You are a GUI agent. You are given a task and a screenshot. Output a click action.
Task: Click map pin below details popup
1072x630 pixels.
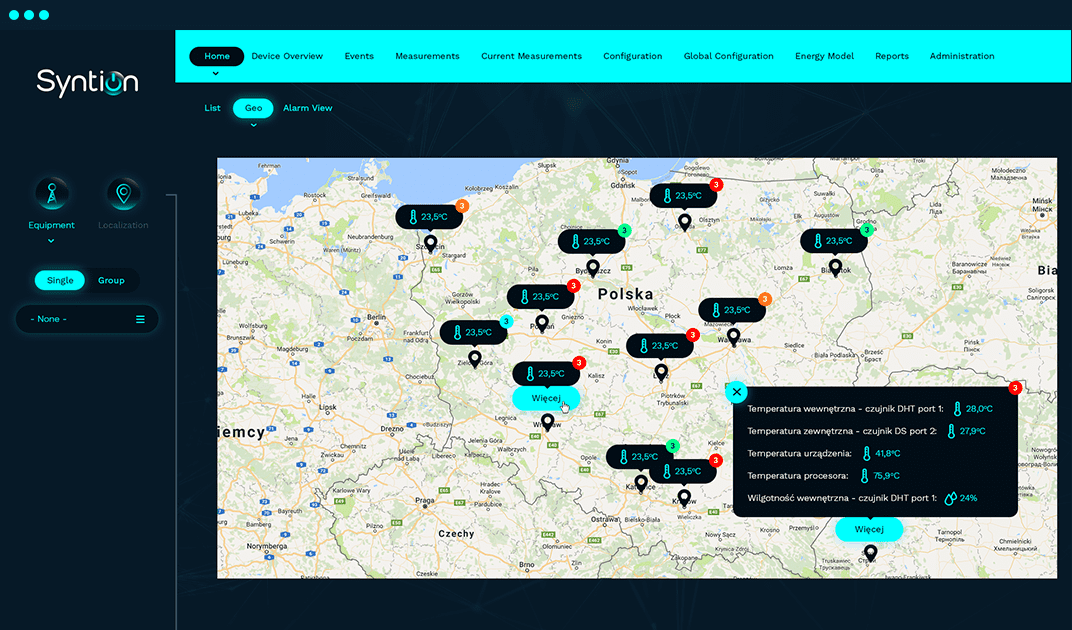(x=870, y=552)
